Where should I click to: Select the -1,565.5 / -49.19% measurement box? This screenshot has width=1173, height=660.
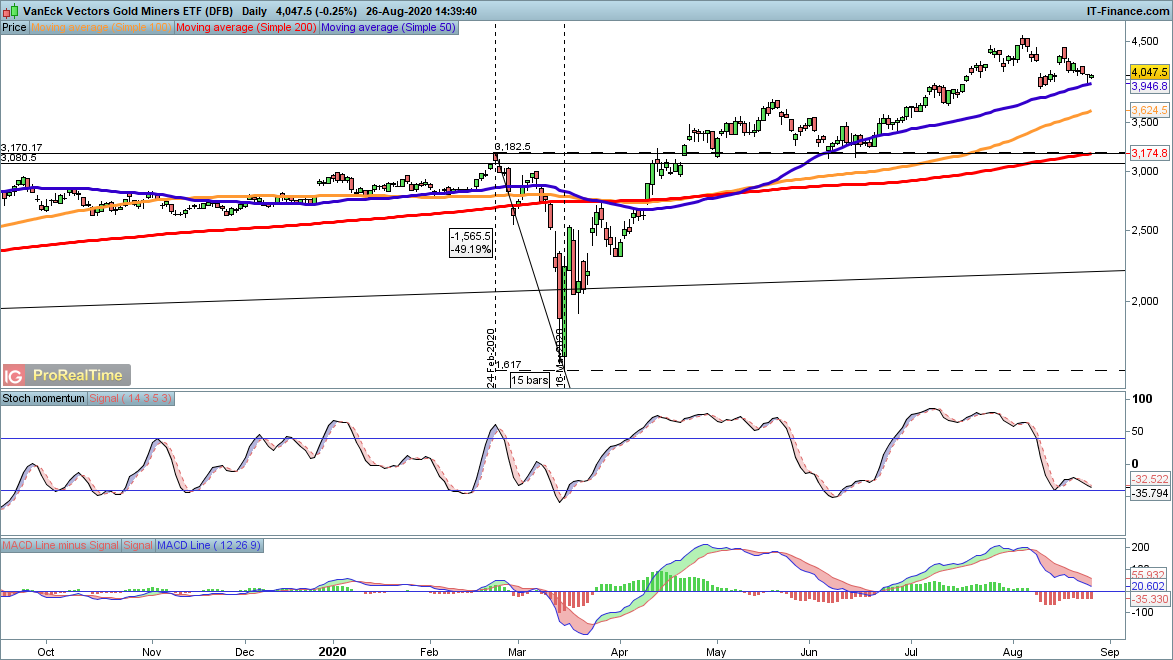(472, 243)
